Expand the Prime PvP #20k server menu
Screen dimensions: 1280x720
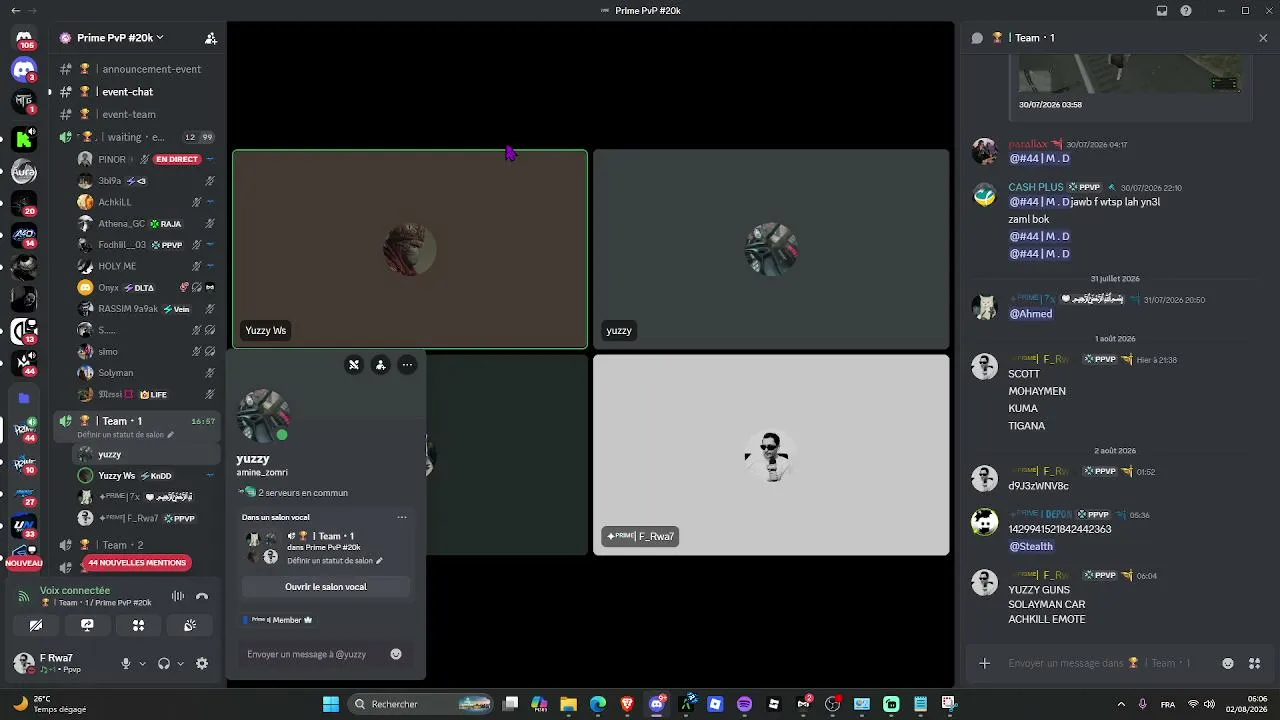(x=121, y=38)
